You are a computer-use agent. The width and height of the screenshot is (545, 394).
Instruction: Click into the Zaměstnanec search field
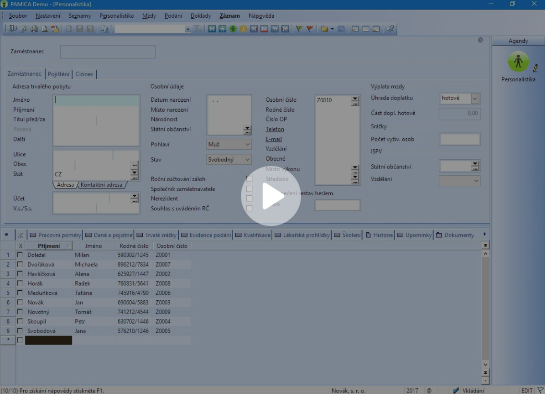pyautogui.click(x=108, y=52)
